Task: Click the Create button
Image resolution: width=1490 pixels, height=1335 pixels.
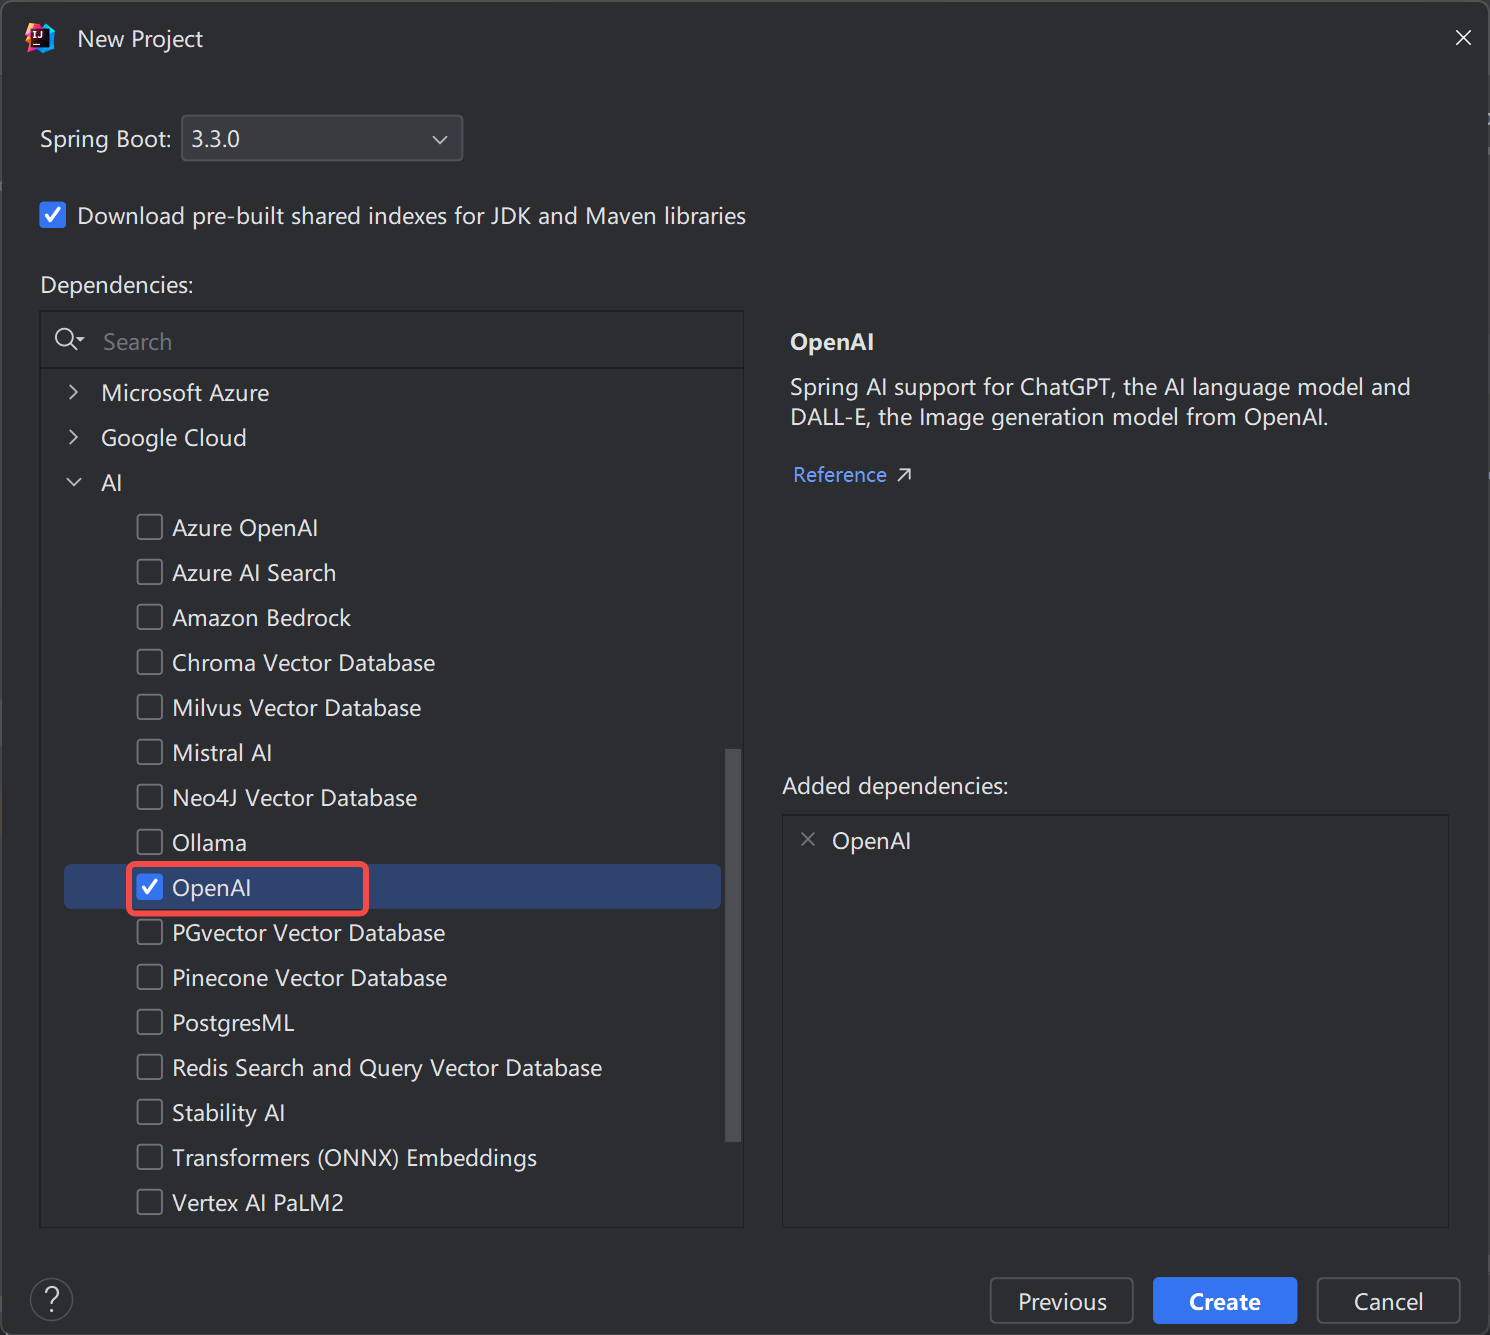Action: 1224,1301
